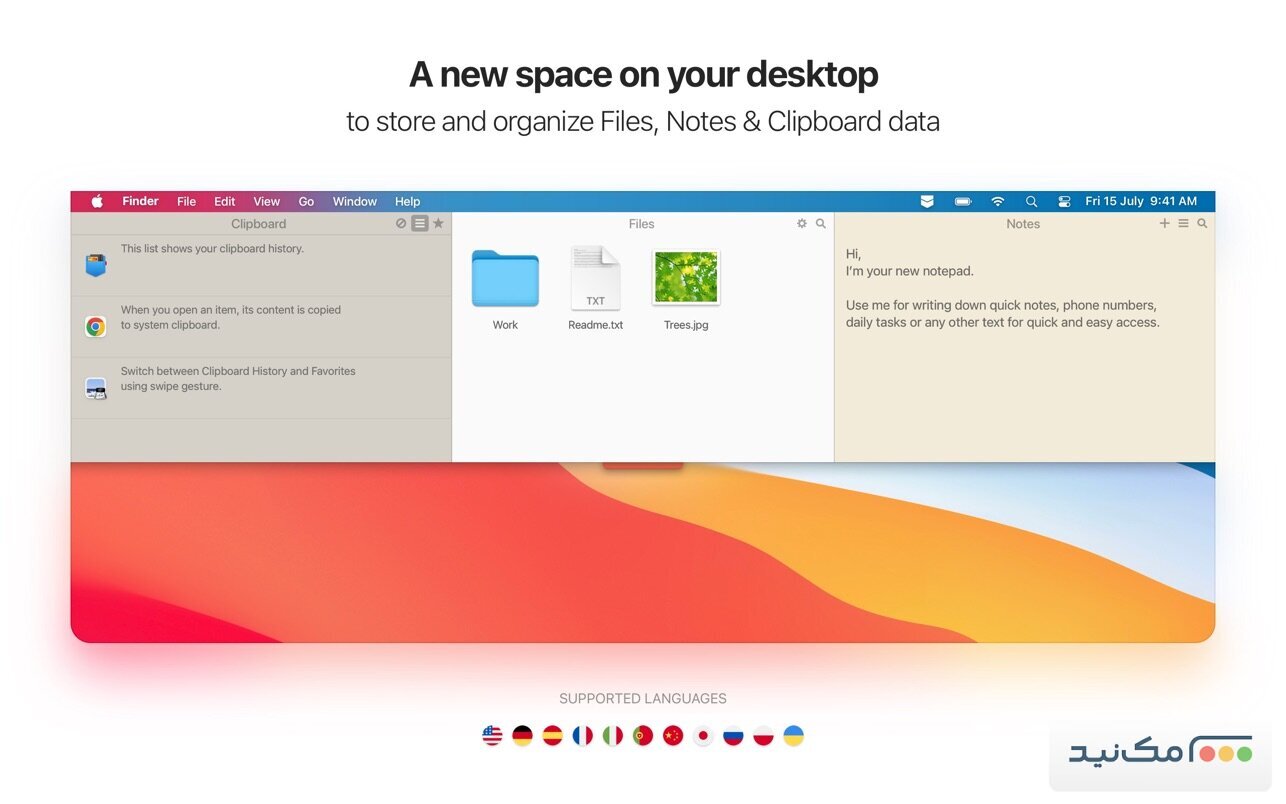1286x804 pixels.
Task: Open Spotlight search in menu bar
Action: point(1031,201)
